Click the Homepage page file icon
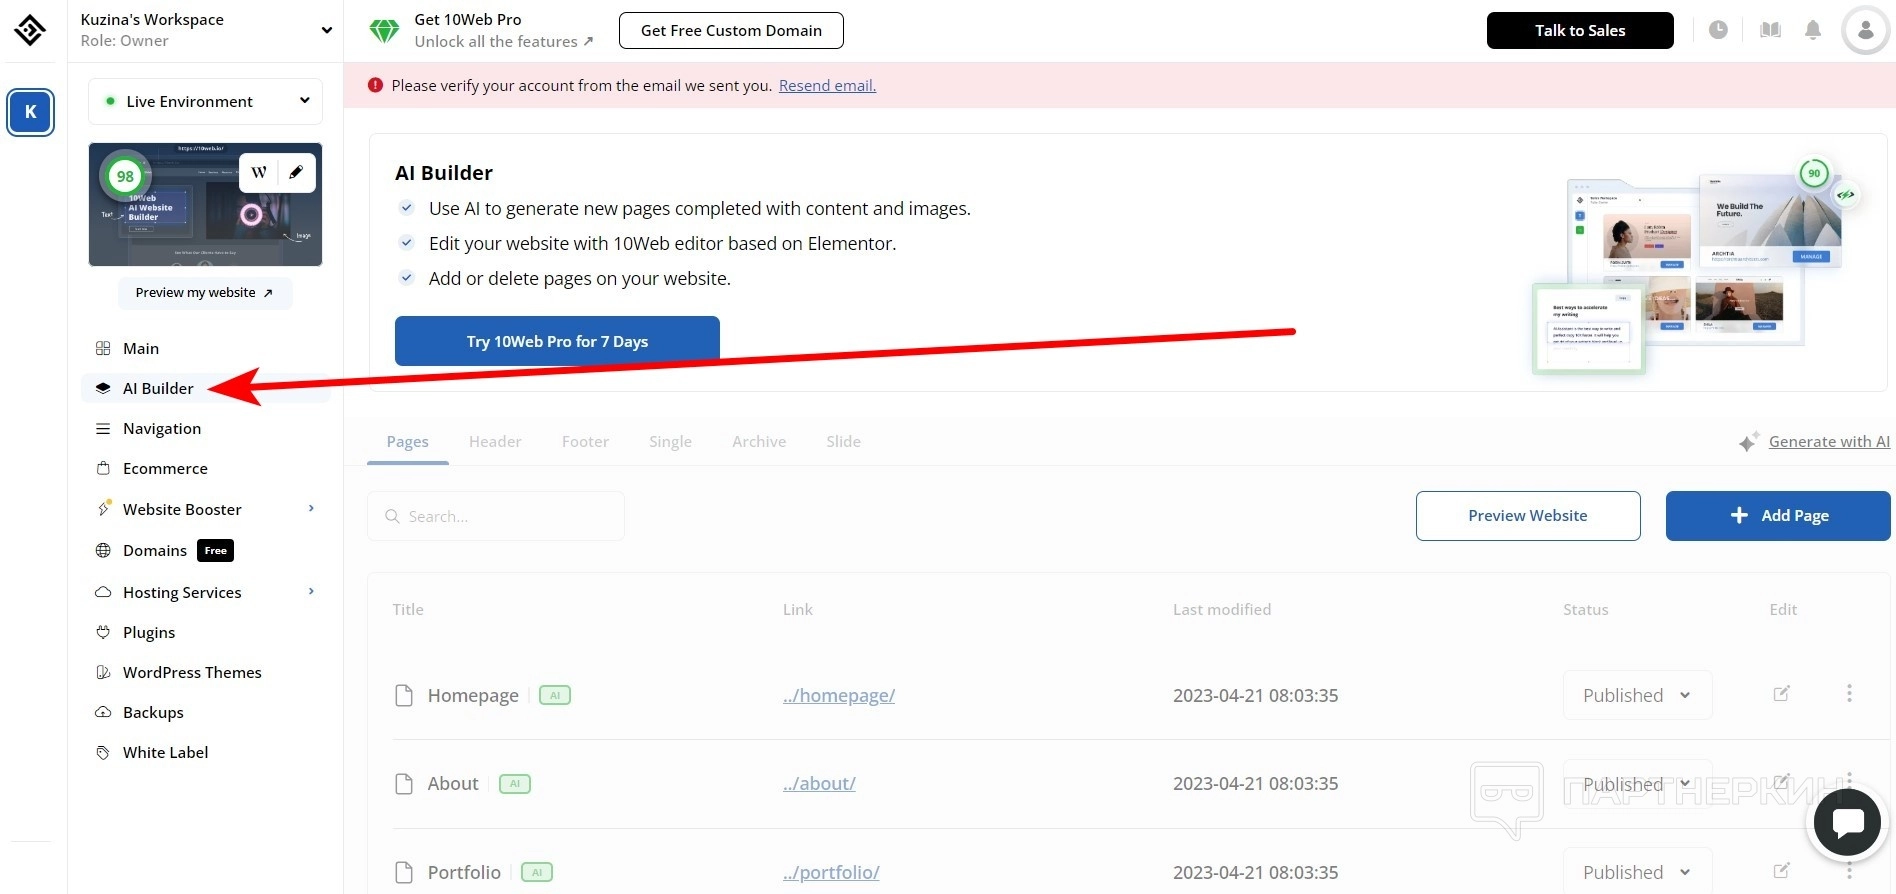This screenshot has height=894, width=1896. (404, 695)
